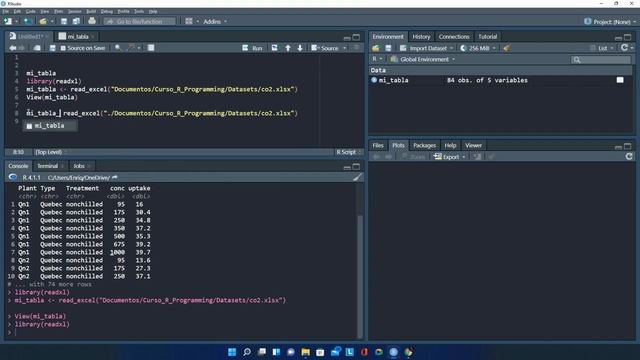Open the Help tab
640x360 pixels.
[x=450, y=146]
